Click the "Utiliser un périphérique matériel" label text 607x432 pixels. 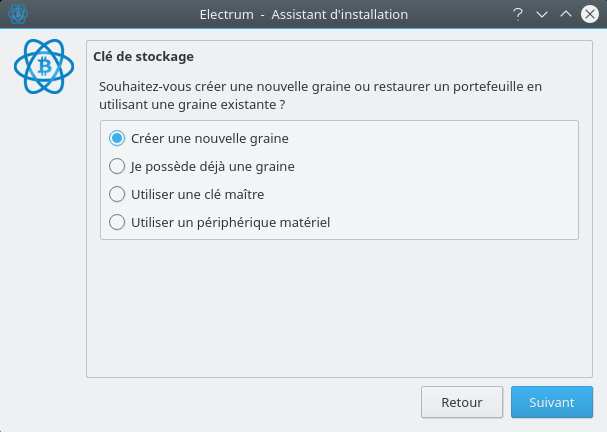tap(230, 222)
